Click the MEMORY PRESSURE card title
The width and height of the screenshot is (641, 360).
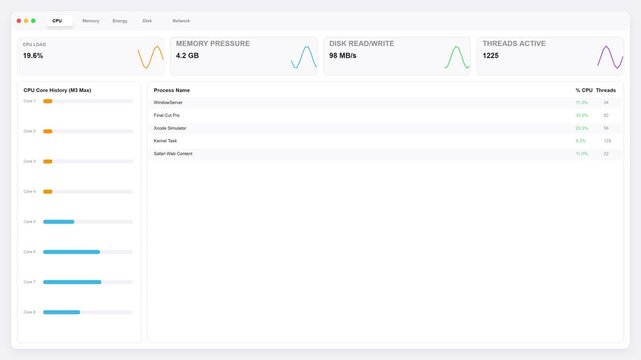(213, 44)
